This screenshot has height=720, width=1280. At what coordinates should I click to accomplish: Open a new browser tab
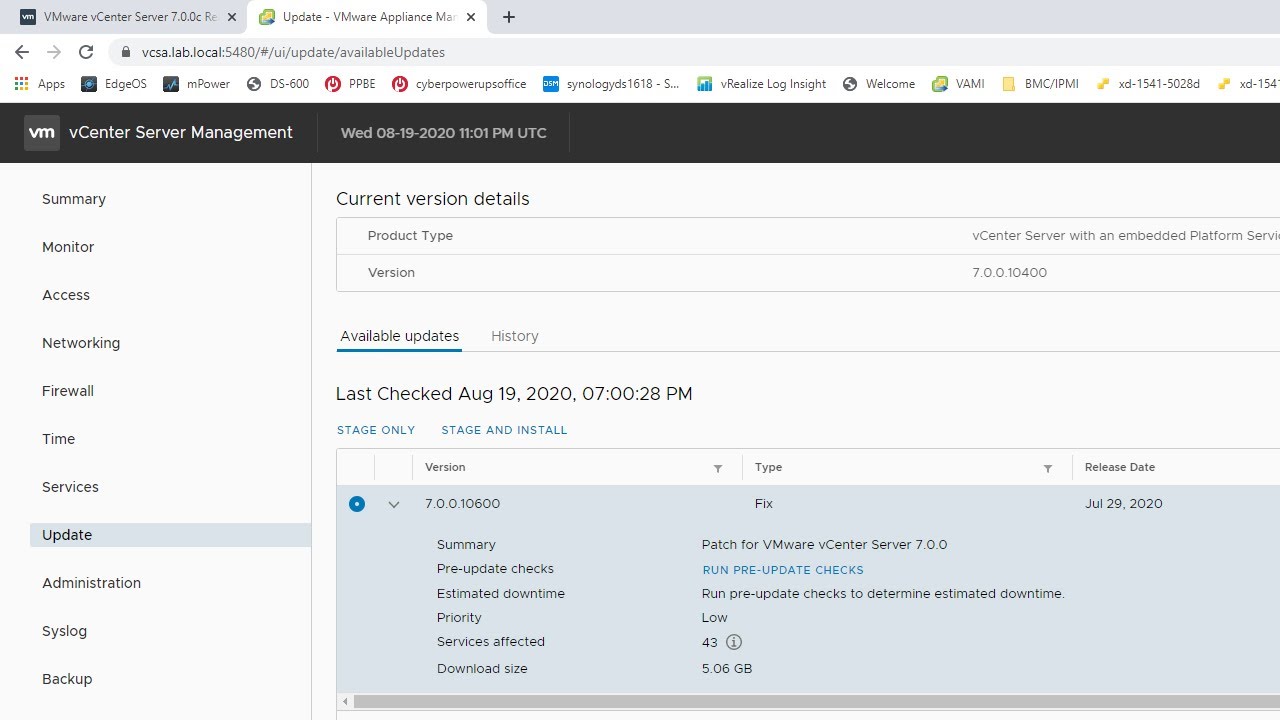(x=509, y=17)
